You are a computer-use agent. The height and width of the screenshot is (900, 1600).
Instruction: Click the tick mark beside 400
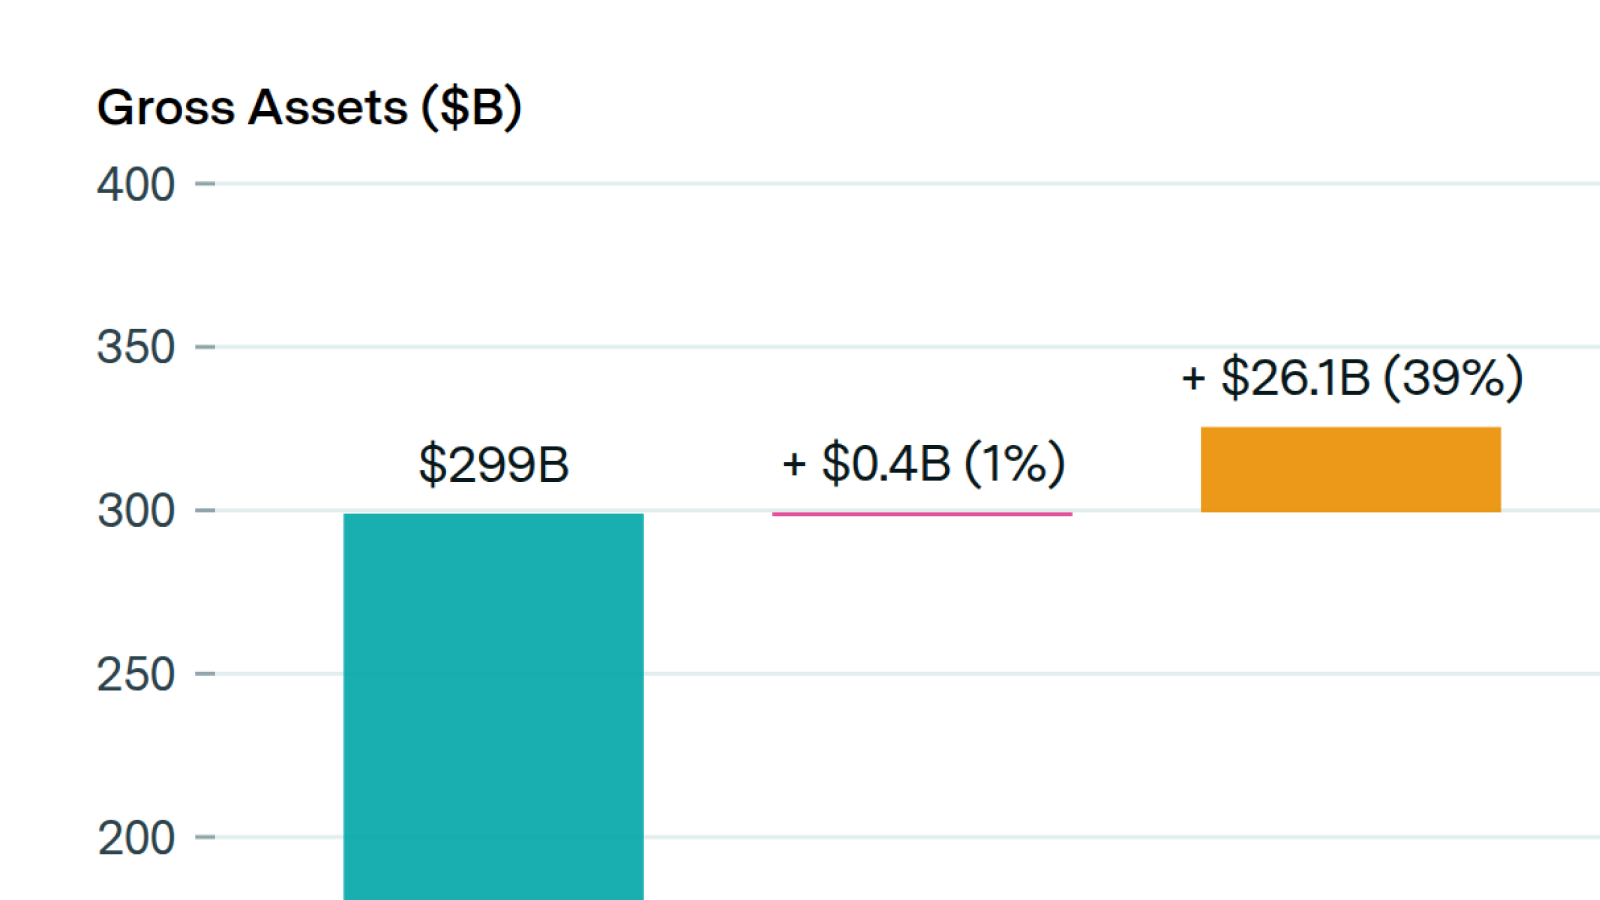pyautogui.click(x=205, y=184)
